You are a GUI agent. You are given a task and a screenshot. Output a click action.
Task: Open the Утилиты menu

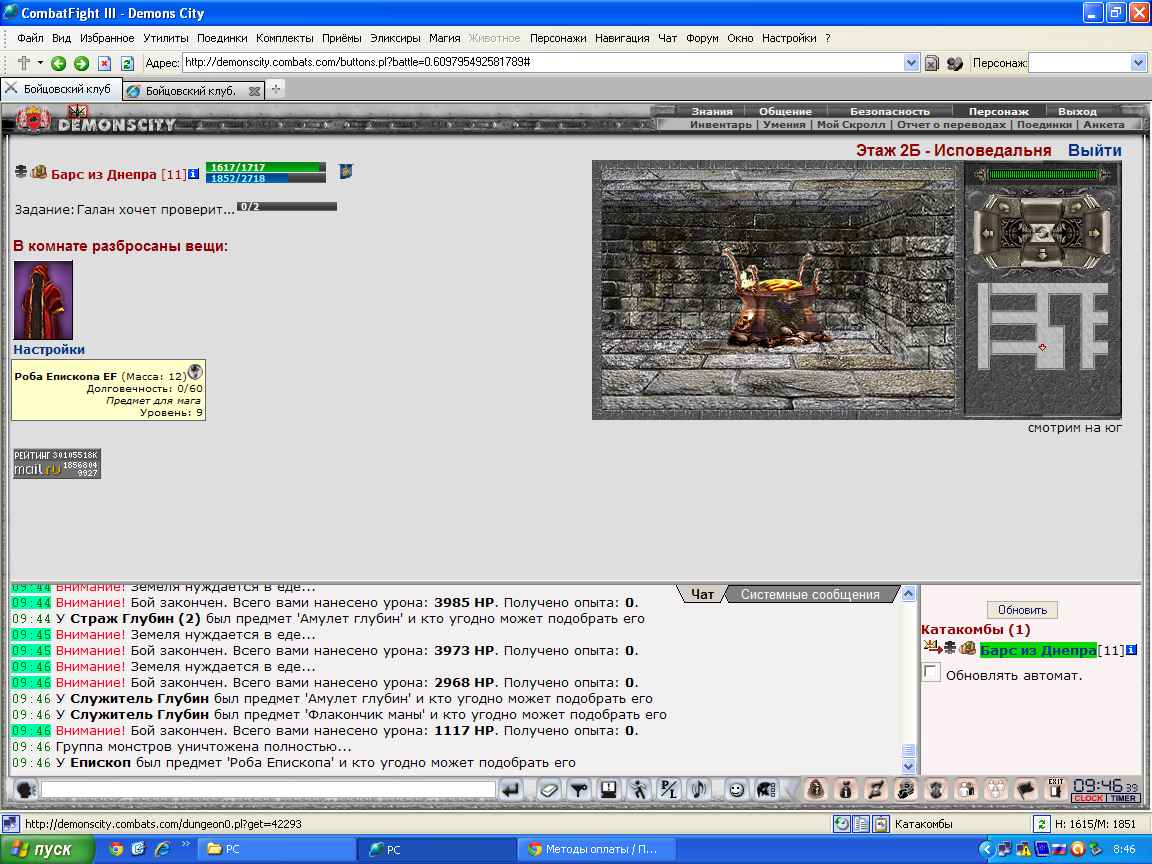click(x=165, y=38)
